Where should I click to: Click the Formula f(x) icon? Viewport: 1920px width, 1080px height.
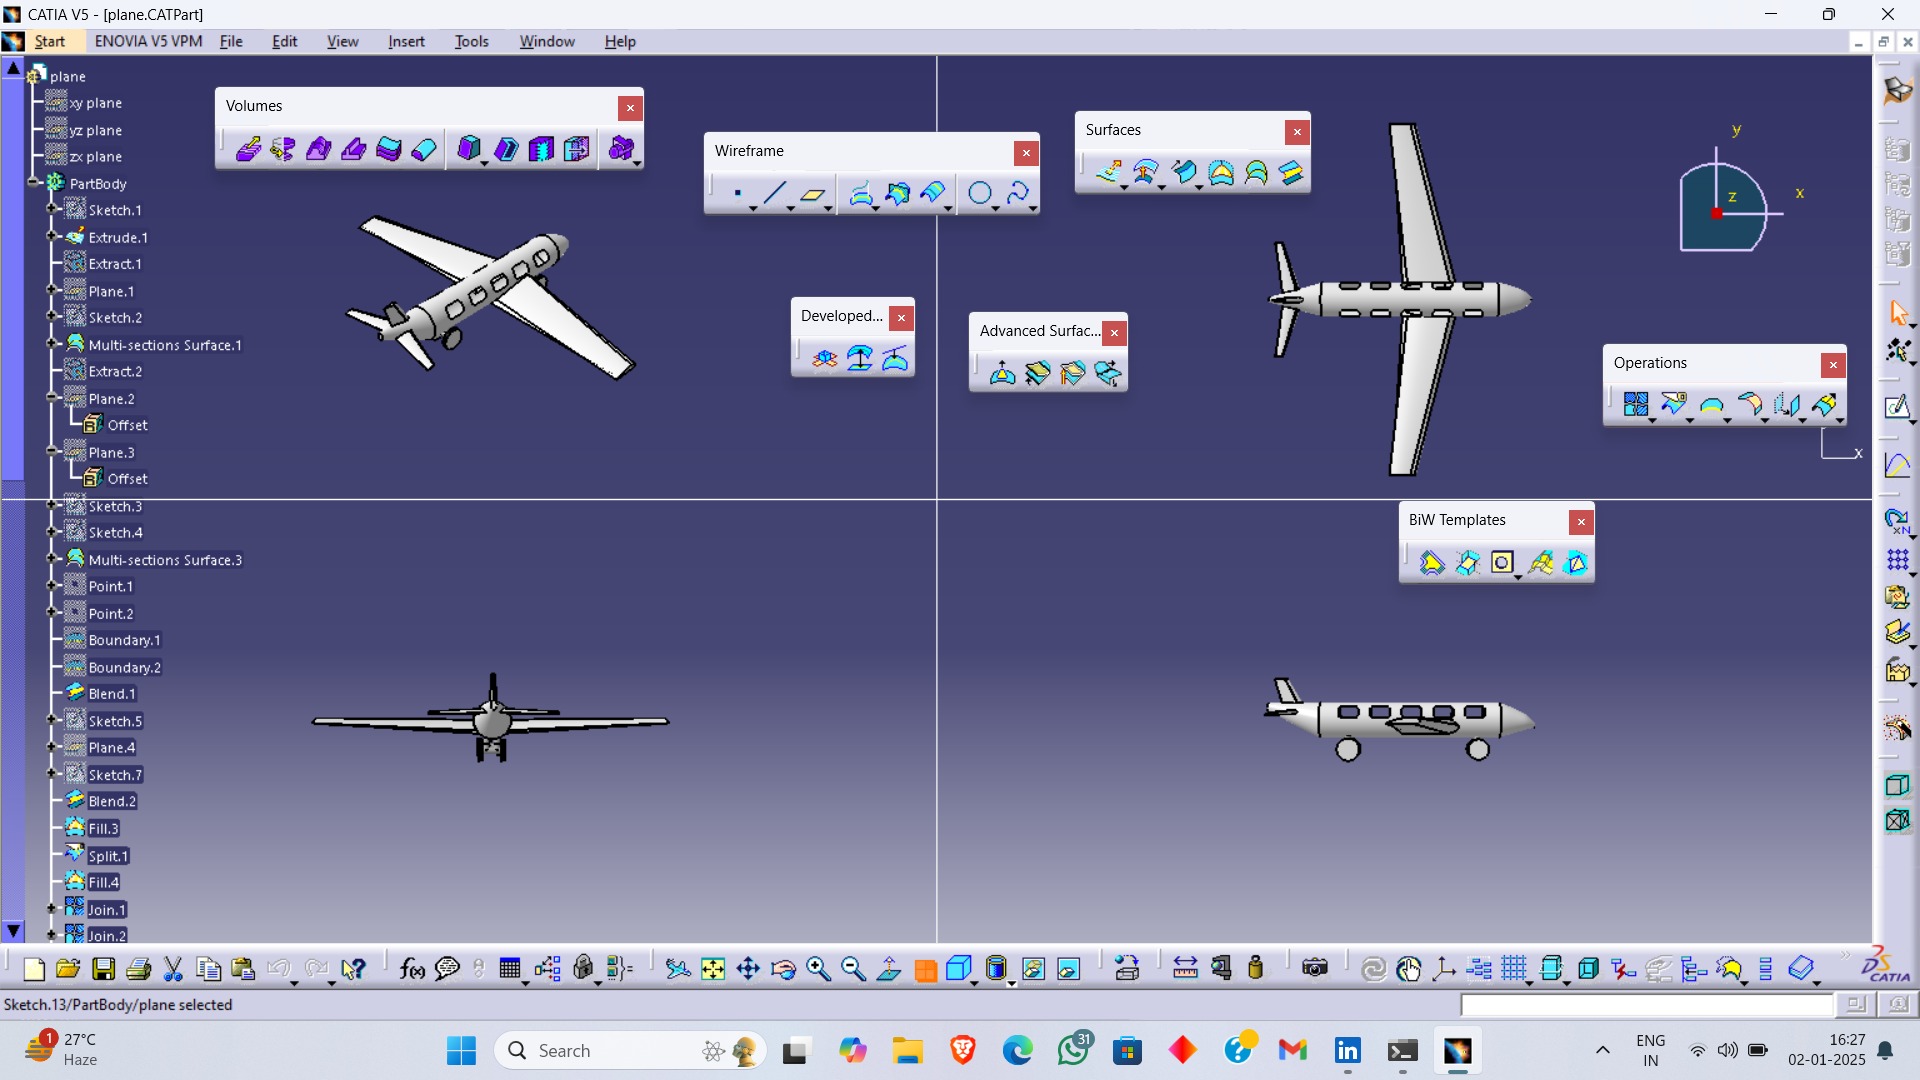(412, 968)
